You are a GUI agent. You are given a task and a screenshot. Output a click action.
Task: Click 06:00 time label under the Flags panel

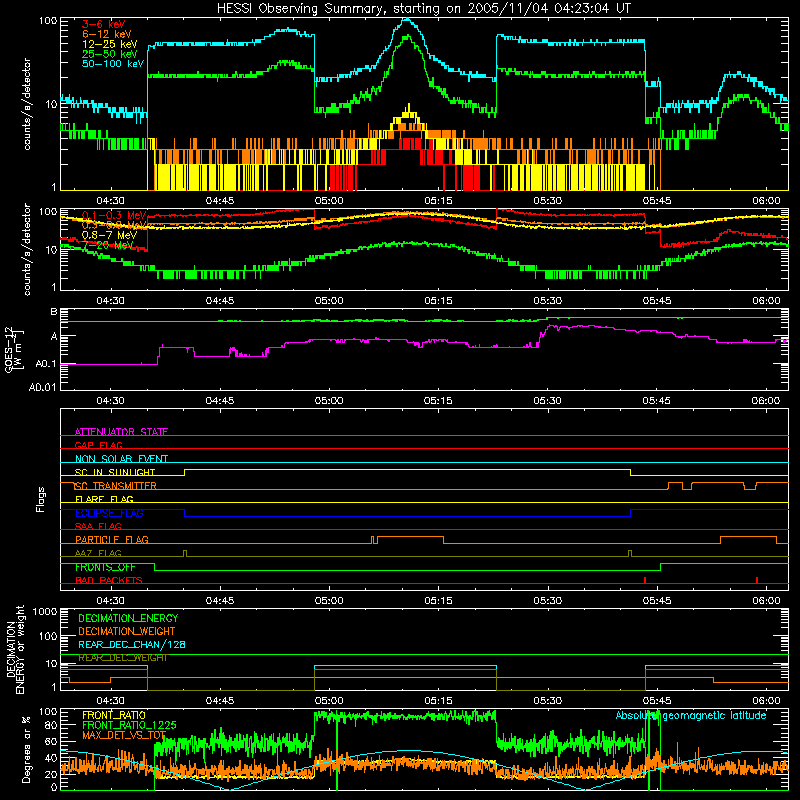pos(766,601)
